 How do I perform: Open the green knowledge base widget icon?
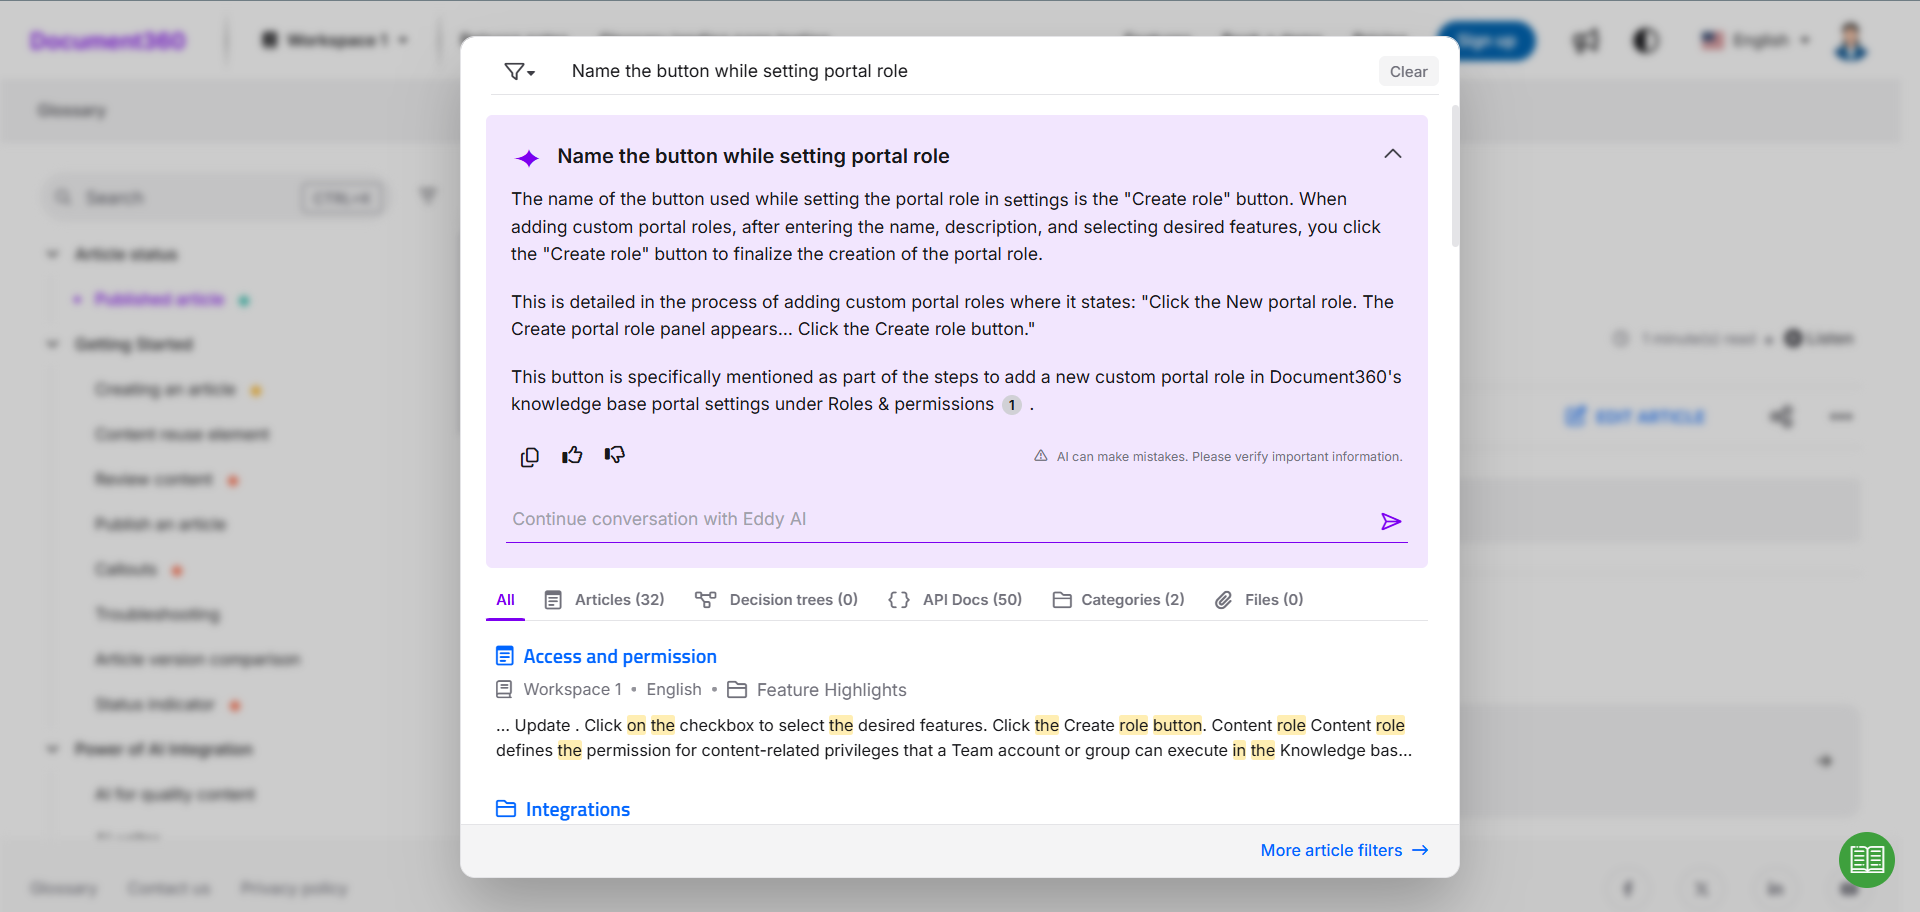[1867, 859]
